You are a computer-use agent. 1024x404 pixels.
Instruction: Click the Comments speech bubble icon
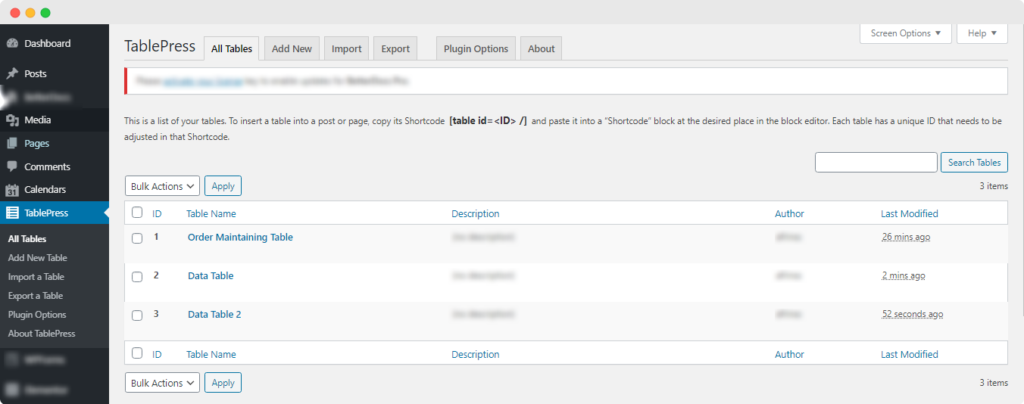[12, 167]
